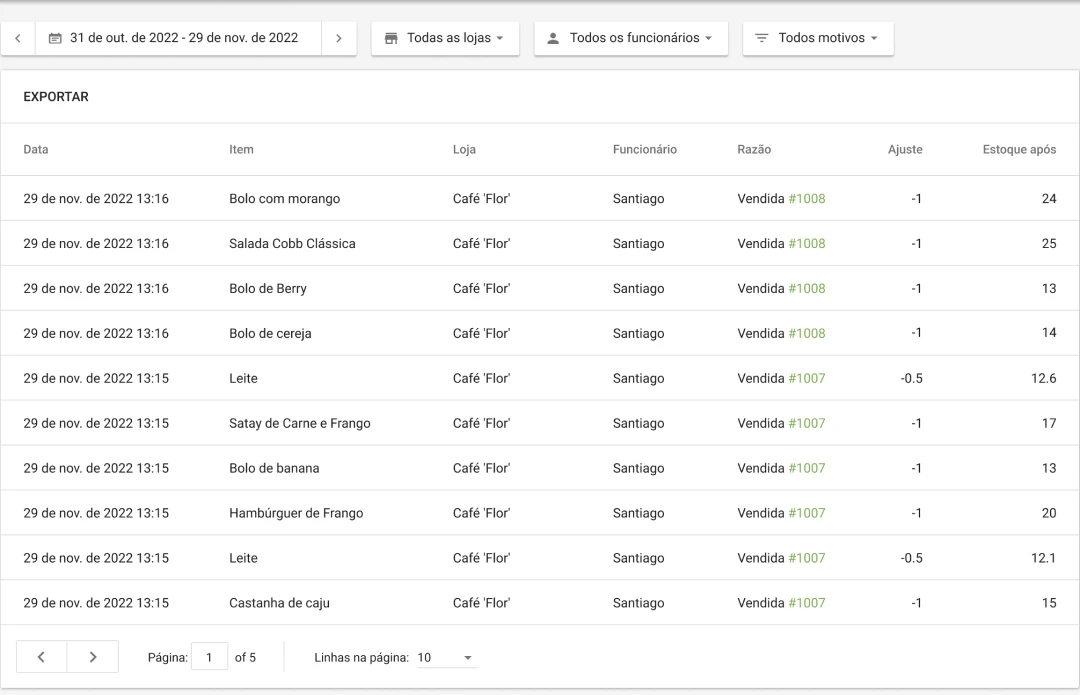1080x695 pixels.
Task: Click the Estoque após column header
Action: (x=1019, y=150)
